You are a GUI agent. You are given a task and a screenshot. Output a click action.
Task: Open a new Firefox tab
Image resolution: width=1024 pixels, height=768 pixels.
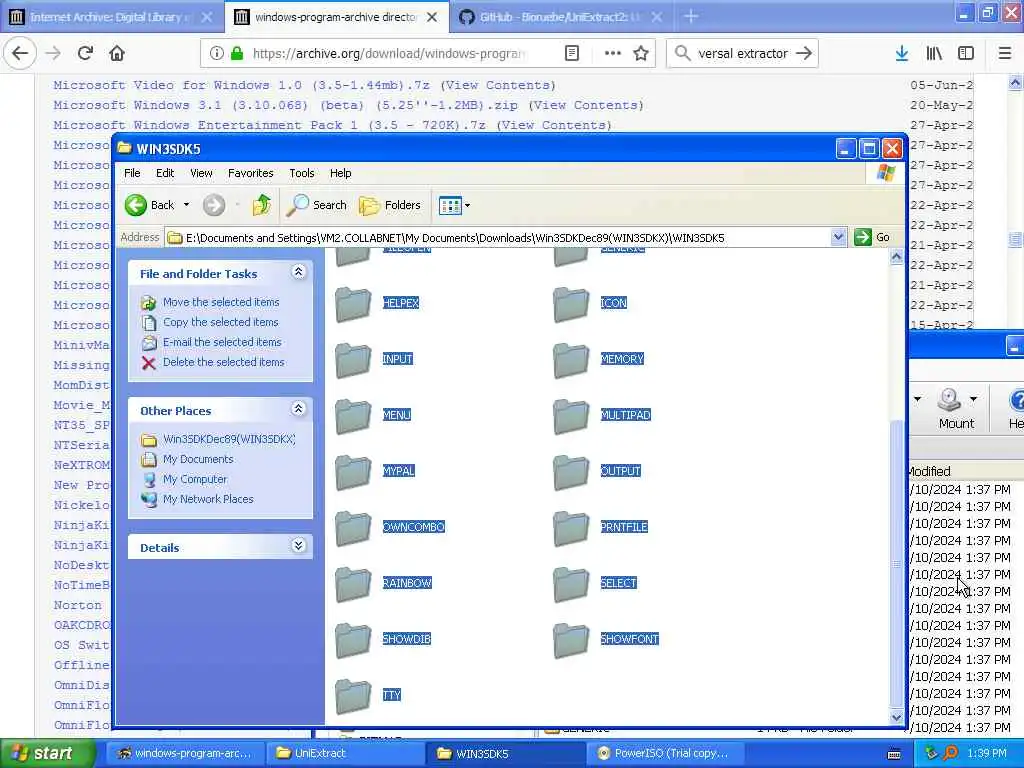pyautogui.click(x=691, y=17)
